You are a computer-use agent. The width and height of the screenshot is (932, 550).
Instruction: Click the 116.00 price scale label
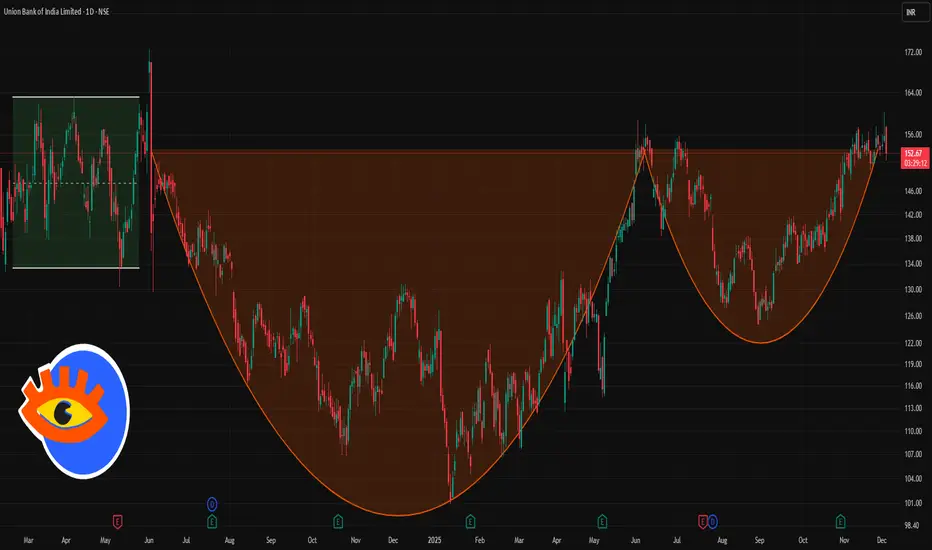pyautogui.click(x=913, y=386)
